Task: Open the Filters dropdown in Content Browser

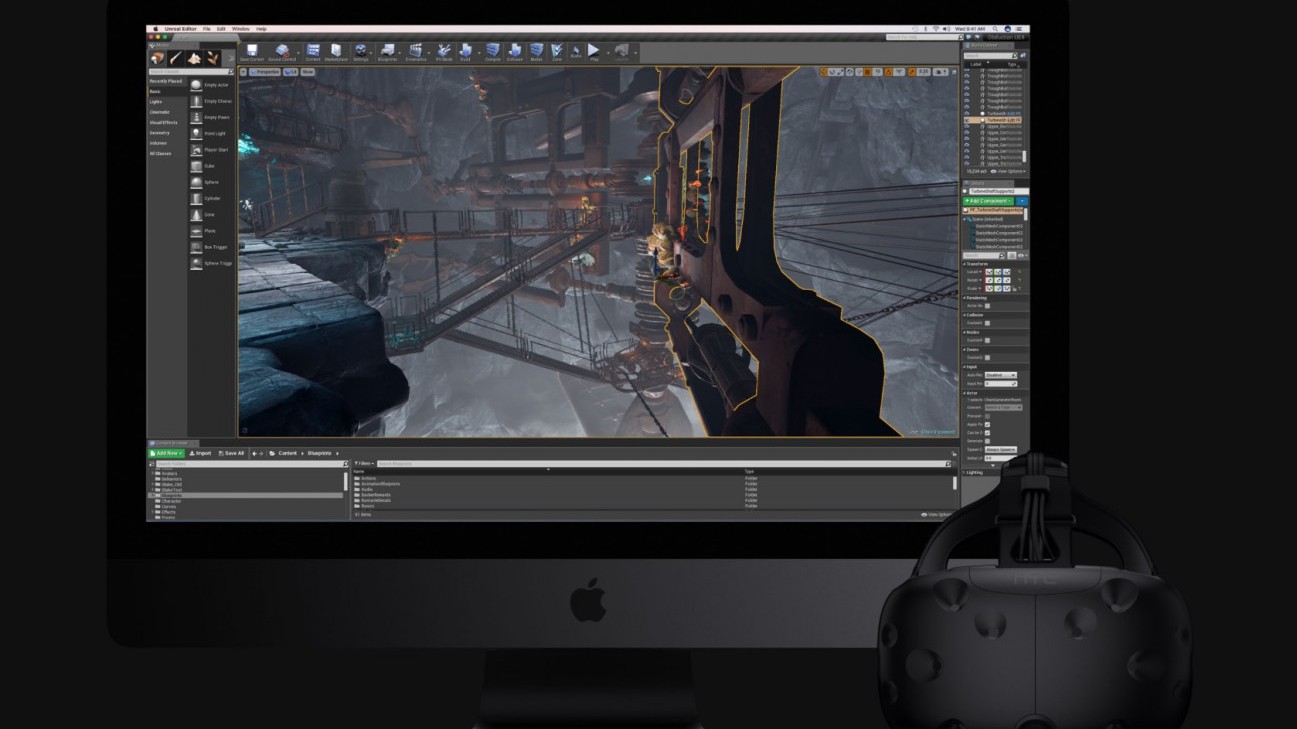Action: click(x=364, y=463)
